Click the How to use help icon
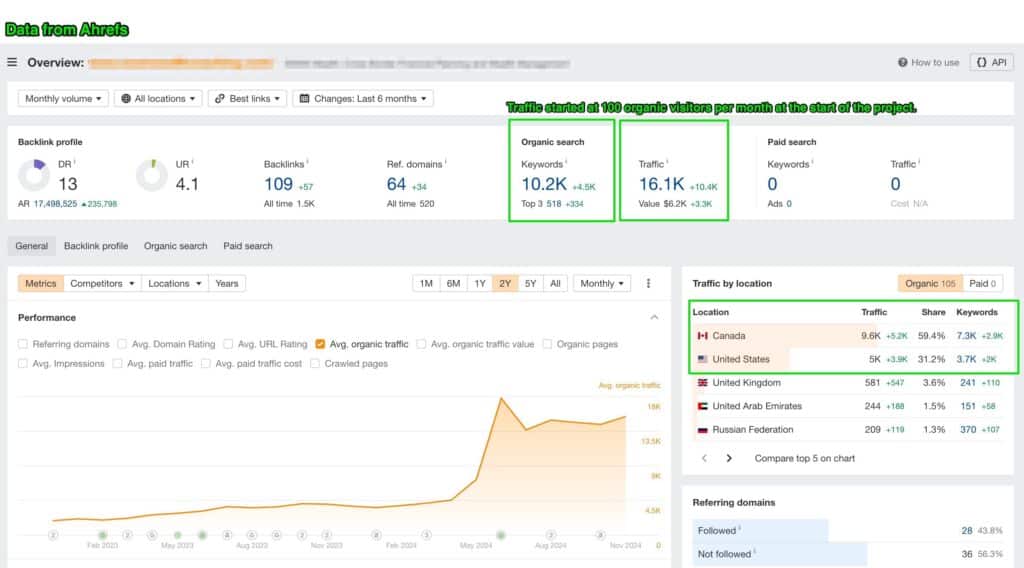 tap(903, 62)
